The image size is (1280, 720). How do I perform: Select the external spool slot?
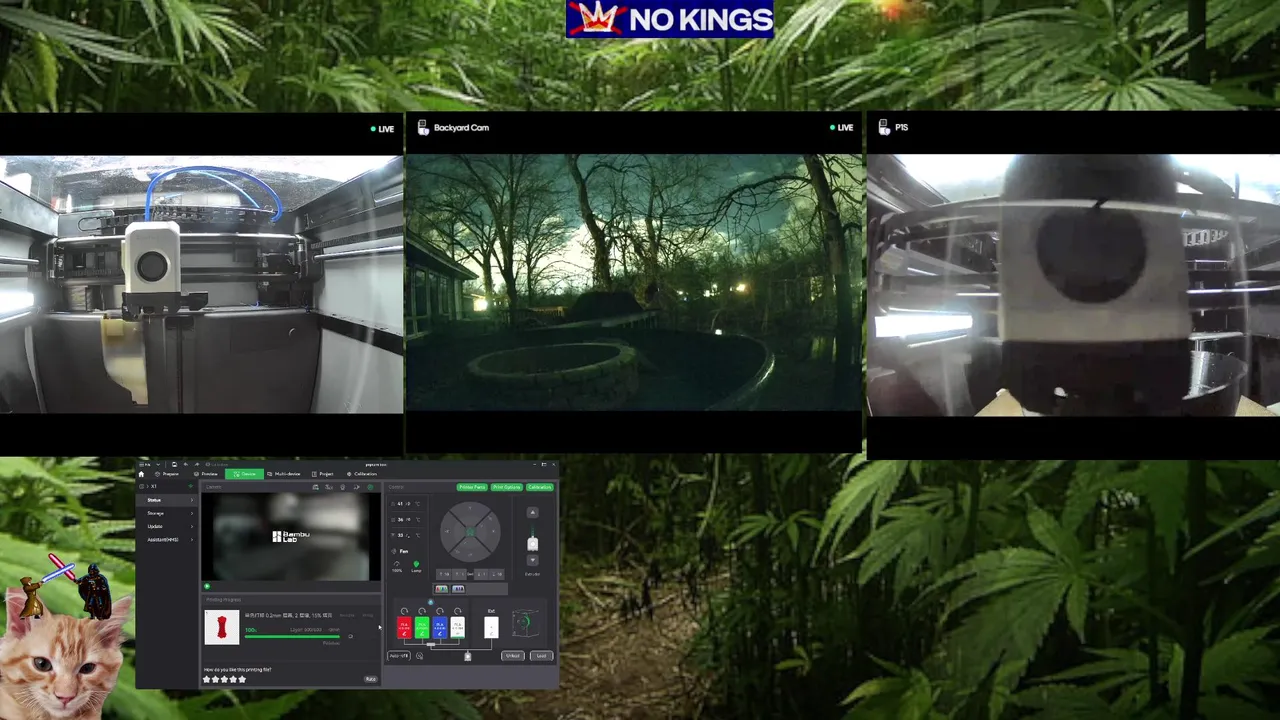491,627
